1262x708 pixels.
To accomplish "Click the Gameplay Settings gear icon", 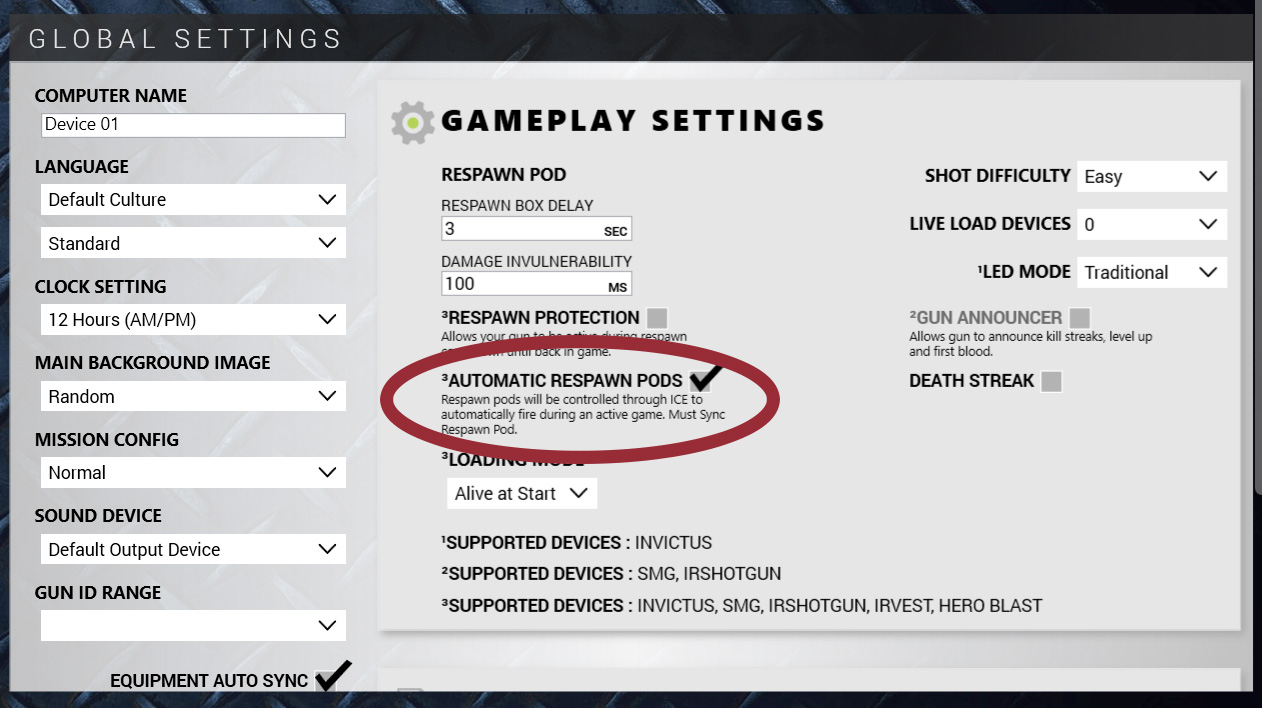I will [413, 121].
